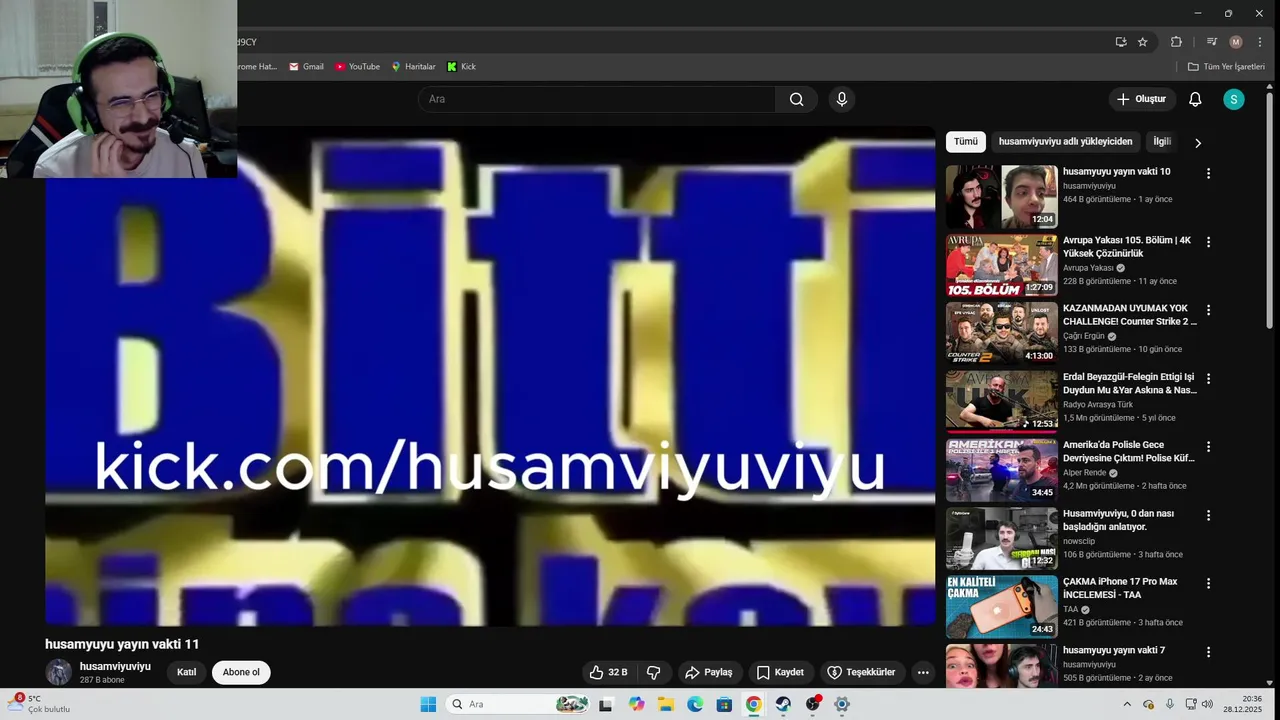Image resolution: width=1280 pixels, height=720 pixels.
Task: Open Microsoft Edge from the taskbar
Action: point(695,704)
